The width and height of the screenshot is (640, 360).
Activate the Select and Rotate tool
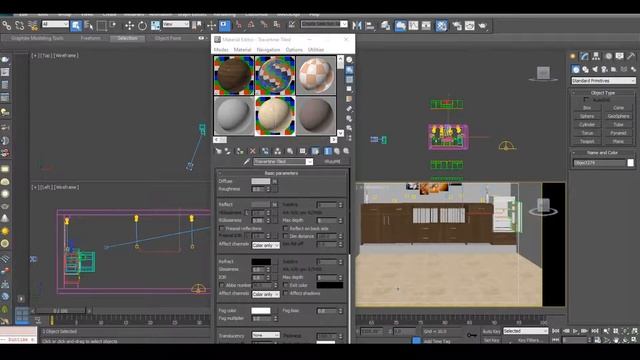click(142, 26)
